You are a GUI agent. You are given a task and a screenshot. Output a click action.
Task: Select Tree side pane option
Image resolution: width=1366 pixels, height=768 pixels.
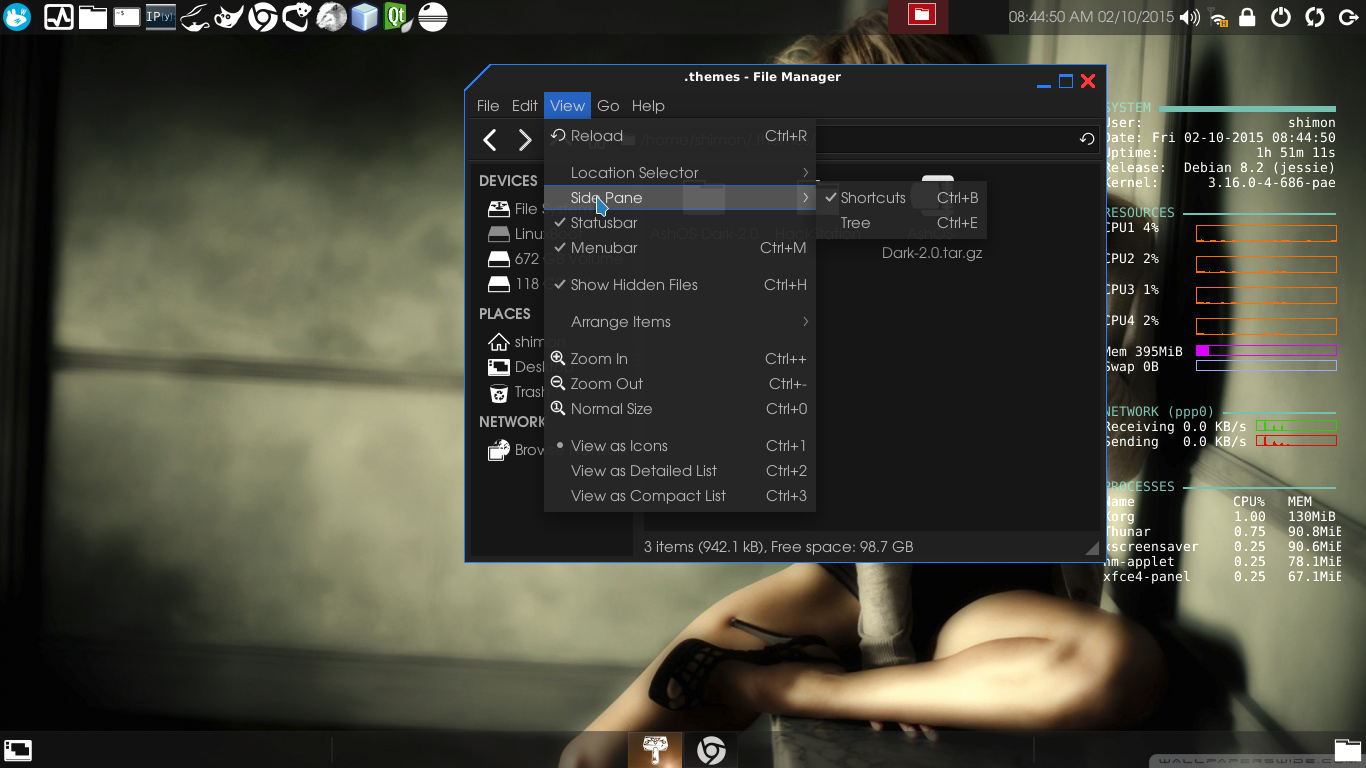tap(904, 223)
